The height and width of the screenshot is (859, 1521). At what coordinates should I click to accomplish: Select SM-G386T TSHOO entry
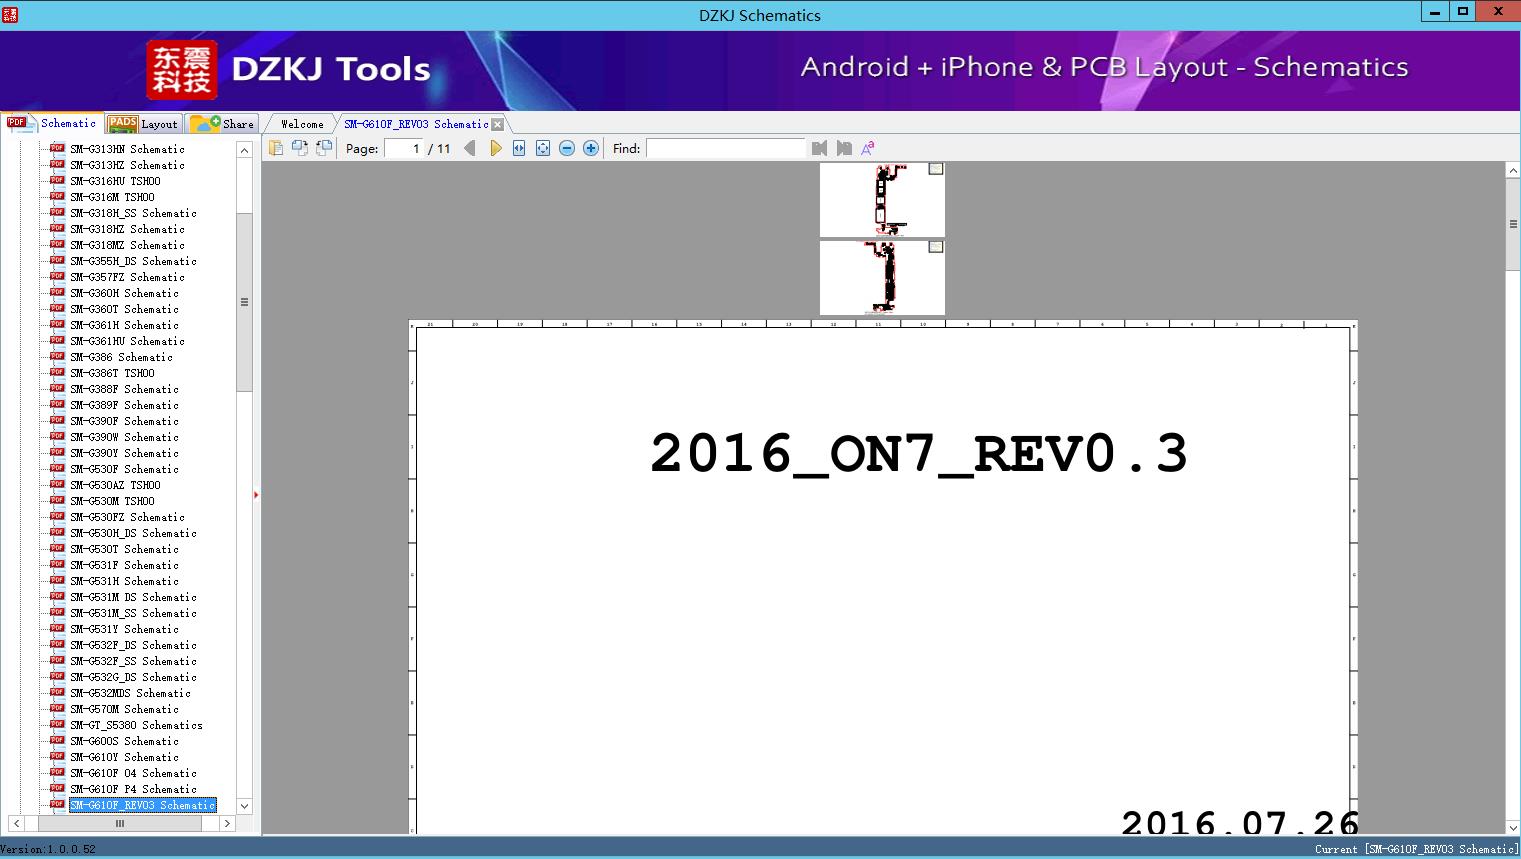pyautogui.click(x=112, y=373)
